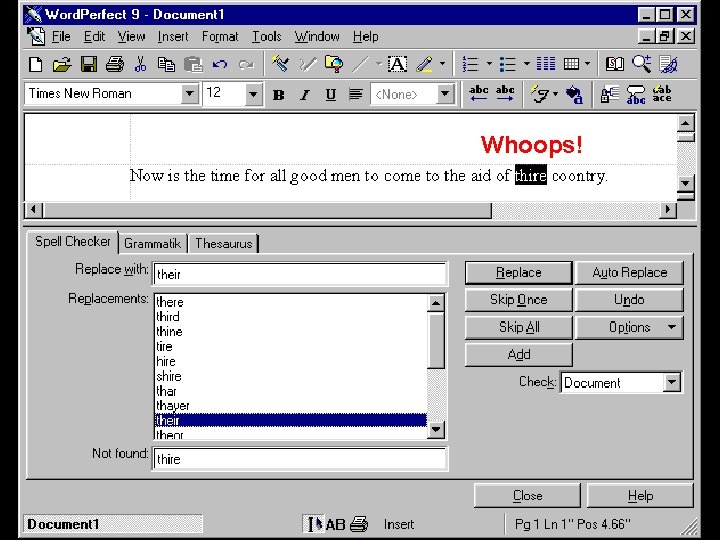720x540 pixels.
Task: Click the Auto Replace button
Action: tap(629, 273)
